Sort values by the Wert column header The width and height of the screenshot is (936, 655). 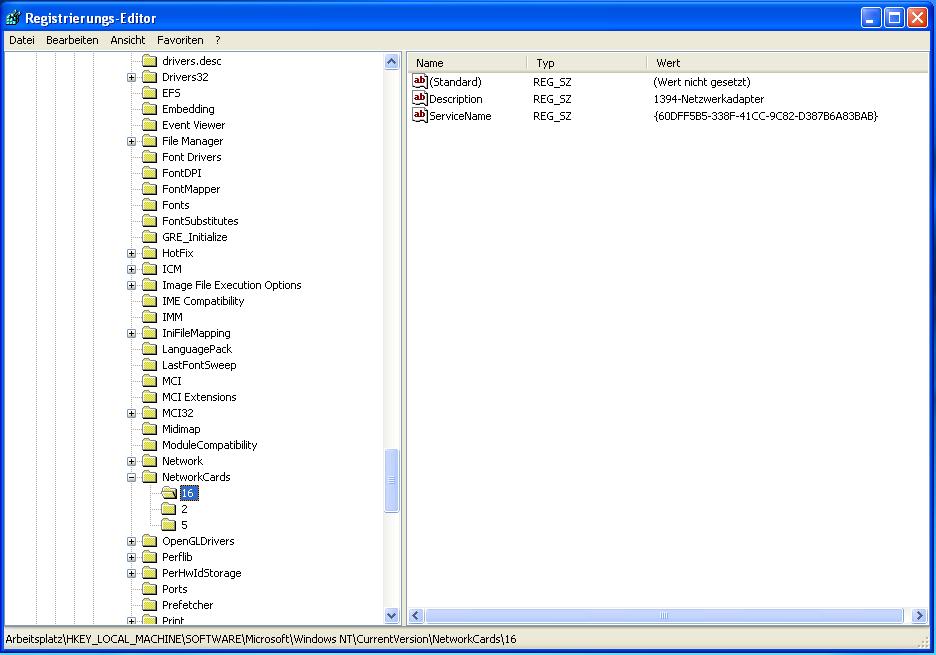(788, 63)
